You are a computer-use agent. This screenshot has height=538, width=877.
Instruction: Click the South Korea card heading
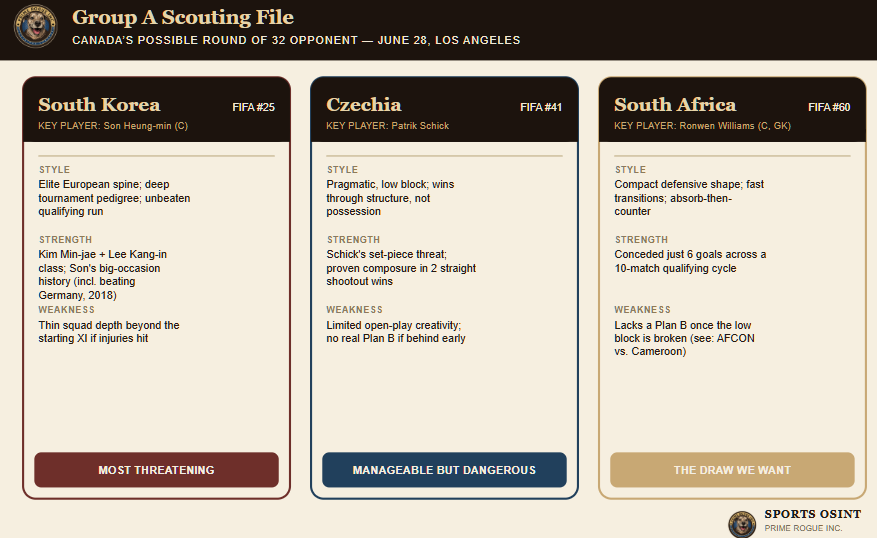[99, 105]
